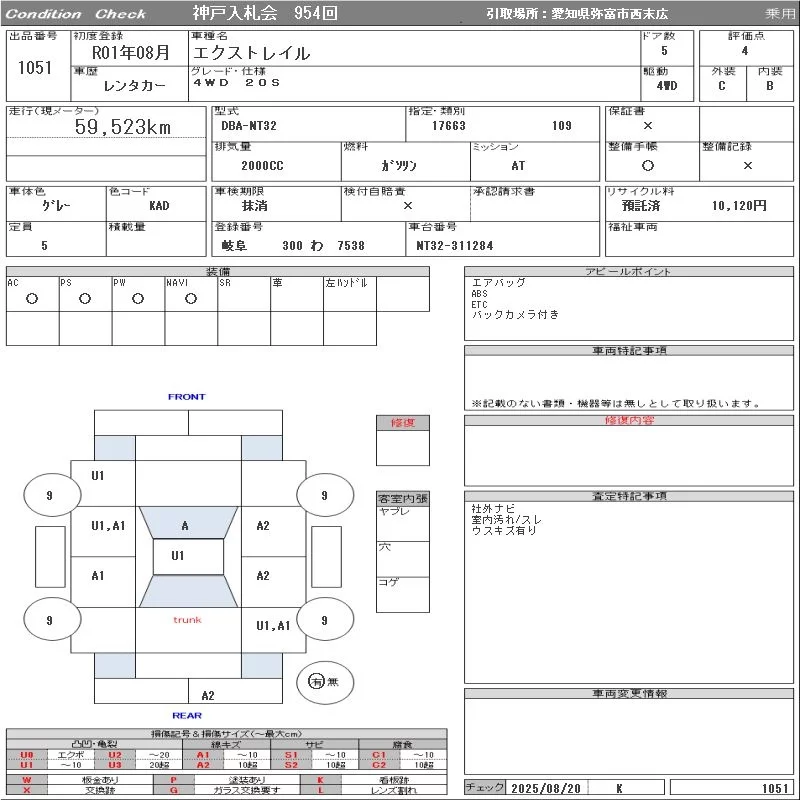
Task: Click the overall score 4 under 評価点
Action: click(745, 51)
